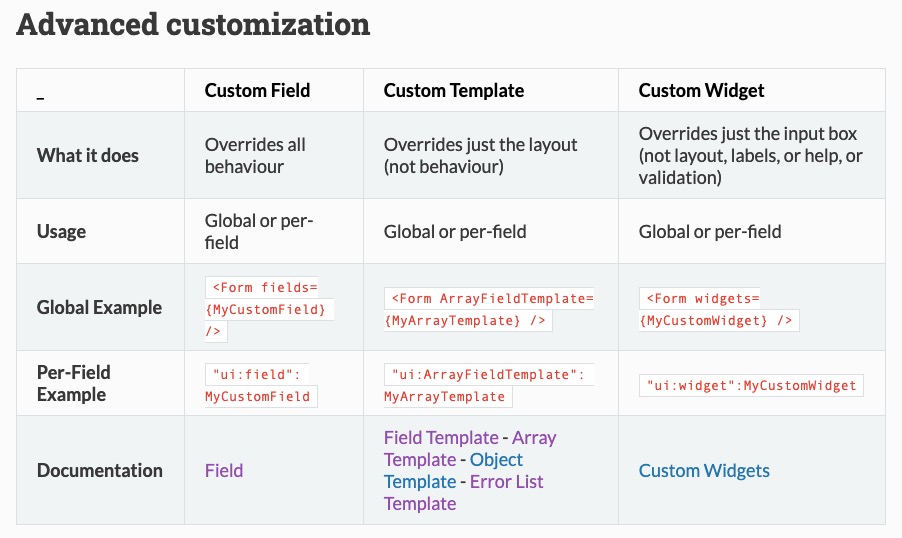
Task: Open the Array Template link
Action: tap(535, 438)
